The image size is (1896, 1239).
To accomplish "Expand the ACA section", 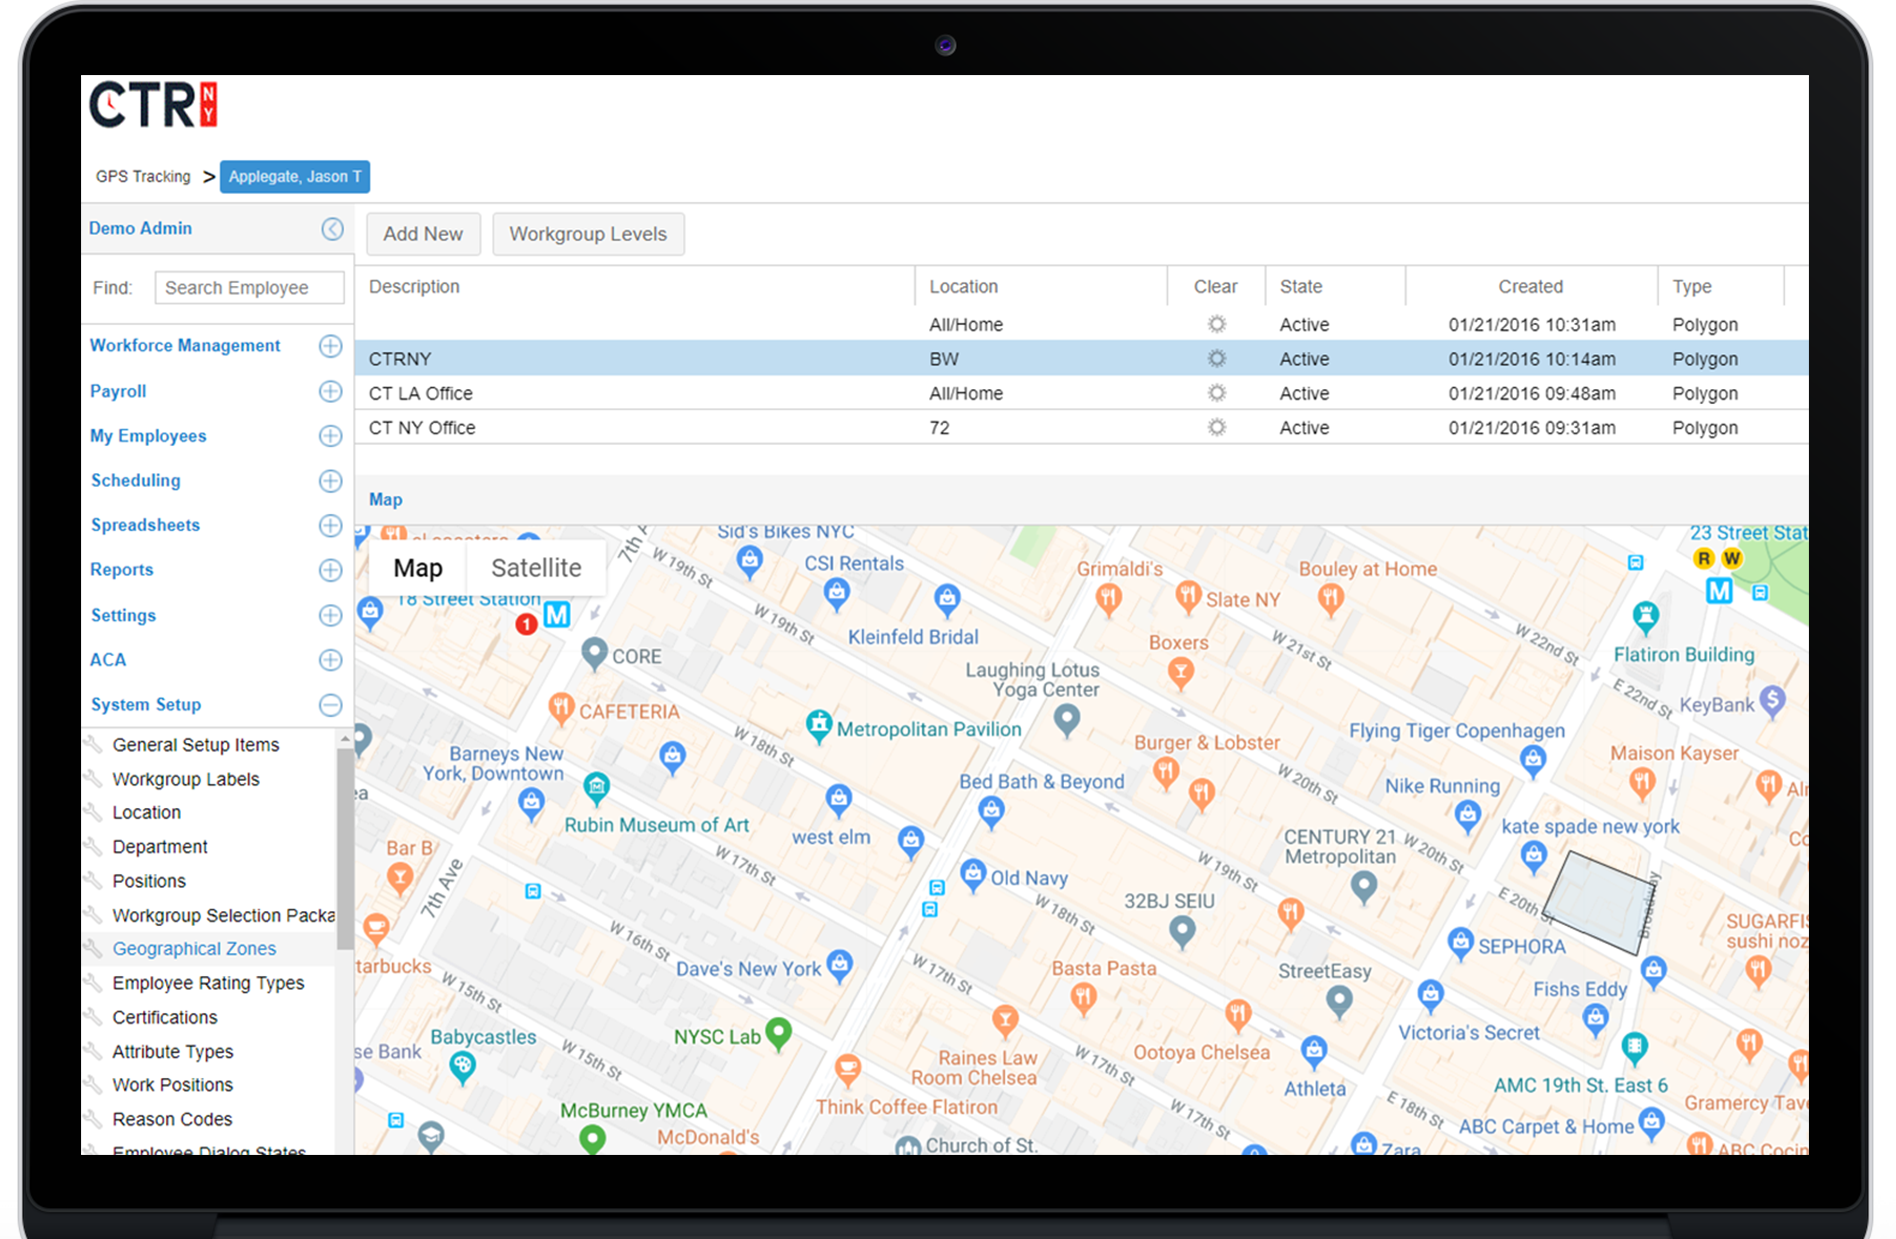I will pyautogui.click(x=330, y=660).
